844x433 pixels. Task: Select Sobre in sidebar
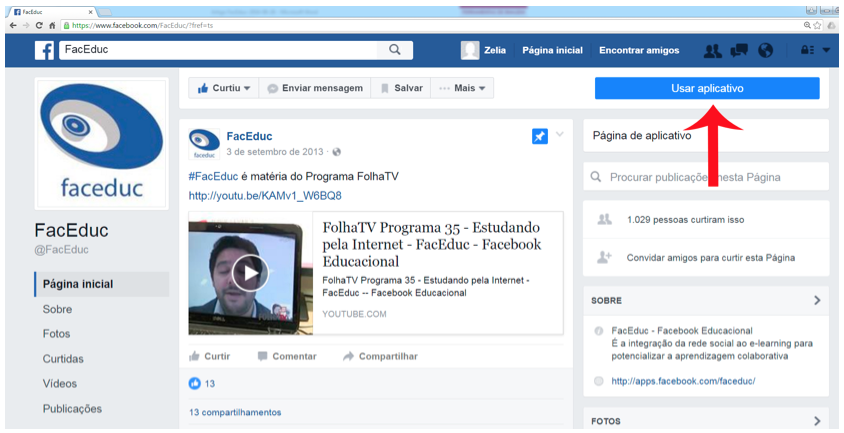(57, 309)
